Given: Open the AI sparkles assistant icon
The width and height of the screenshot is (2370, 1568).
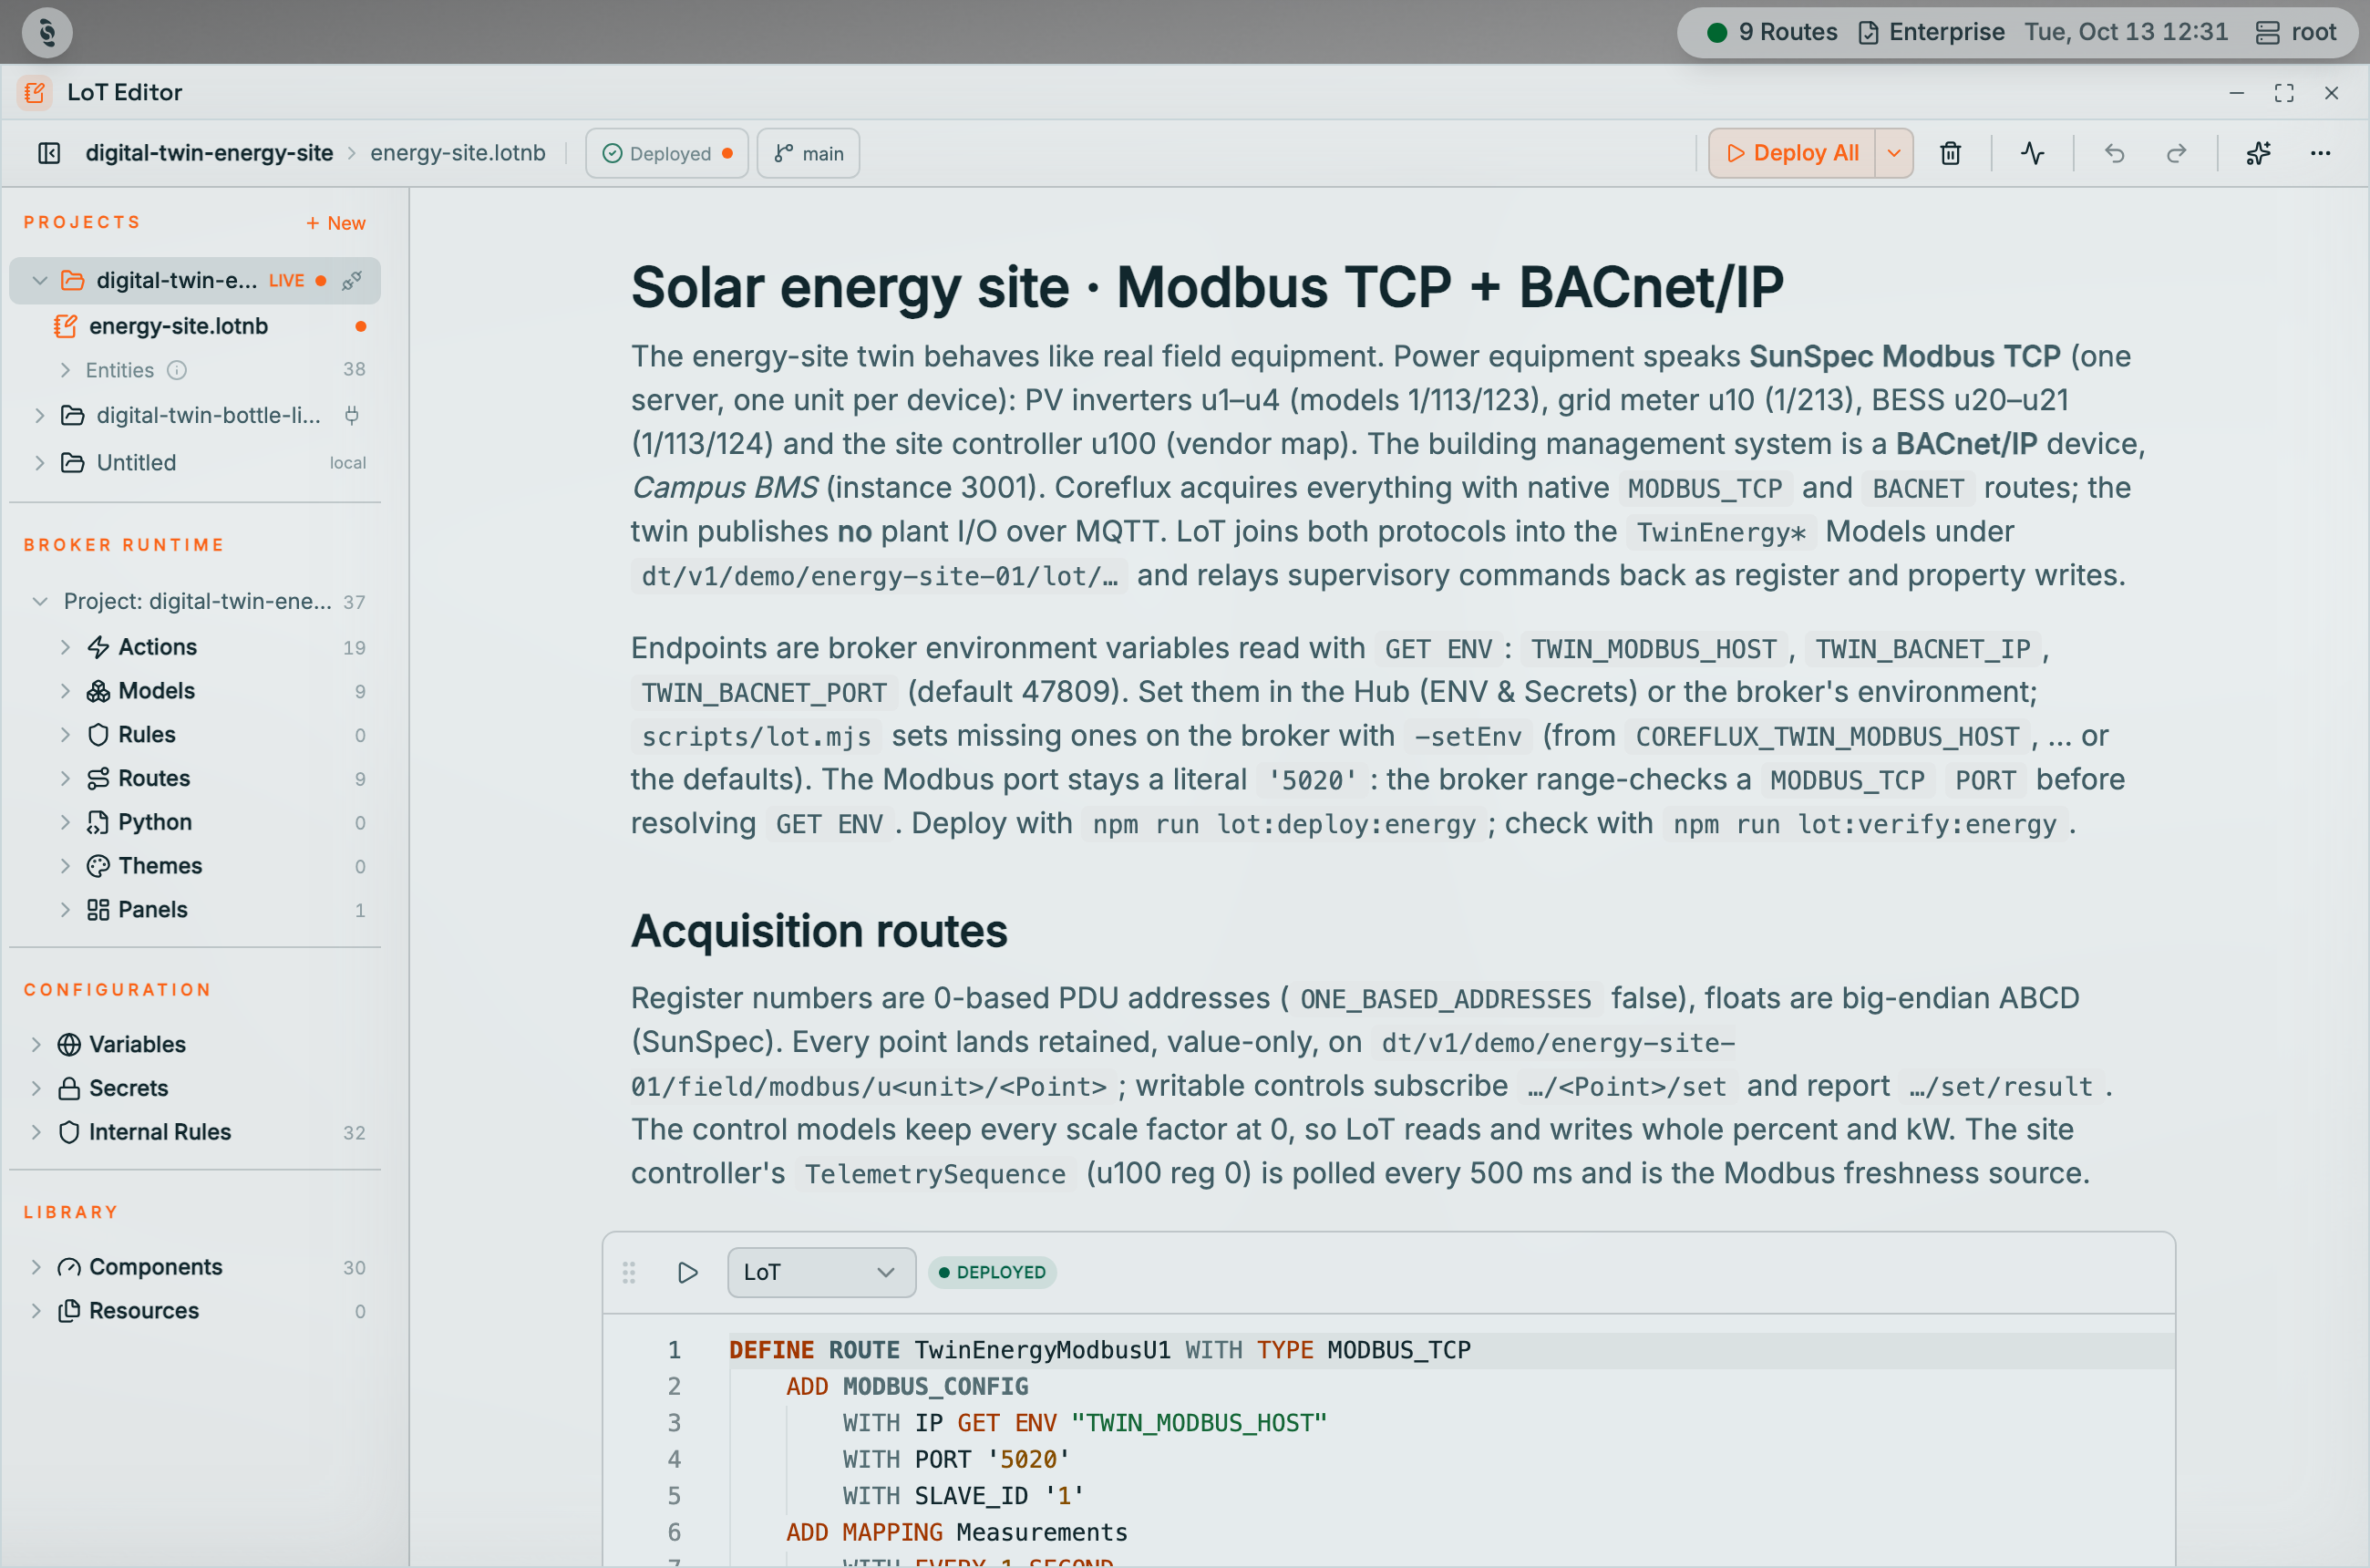Looking at the screenshot, I should pyautogui.click(x=2258, y=153).
